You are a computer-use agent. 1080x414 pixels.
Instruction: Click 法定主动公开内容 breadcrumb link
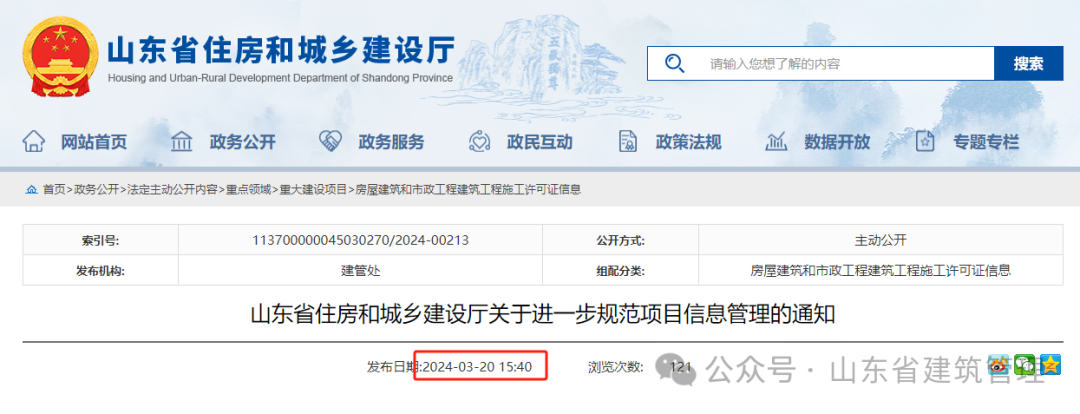tap(172, 189)
